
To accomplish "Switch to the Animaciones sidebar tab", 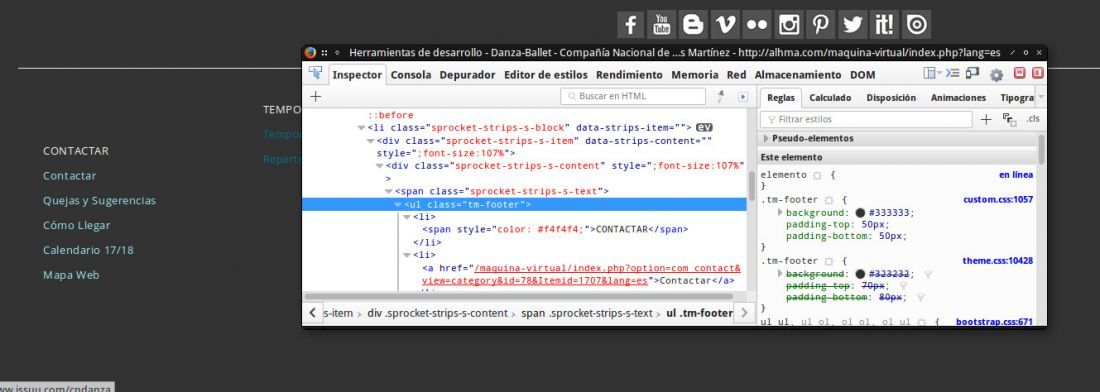I will click(x=958, y=97).
